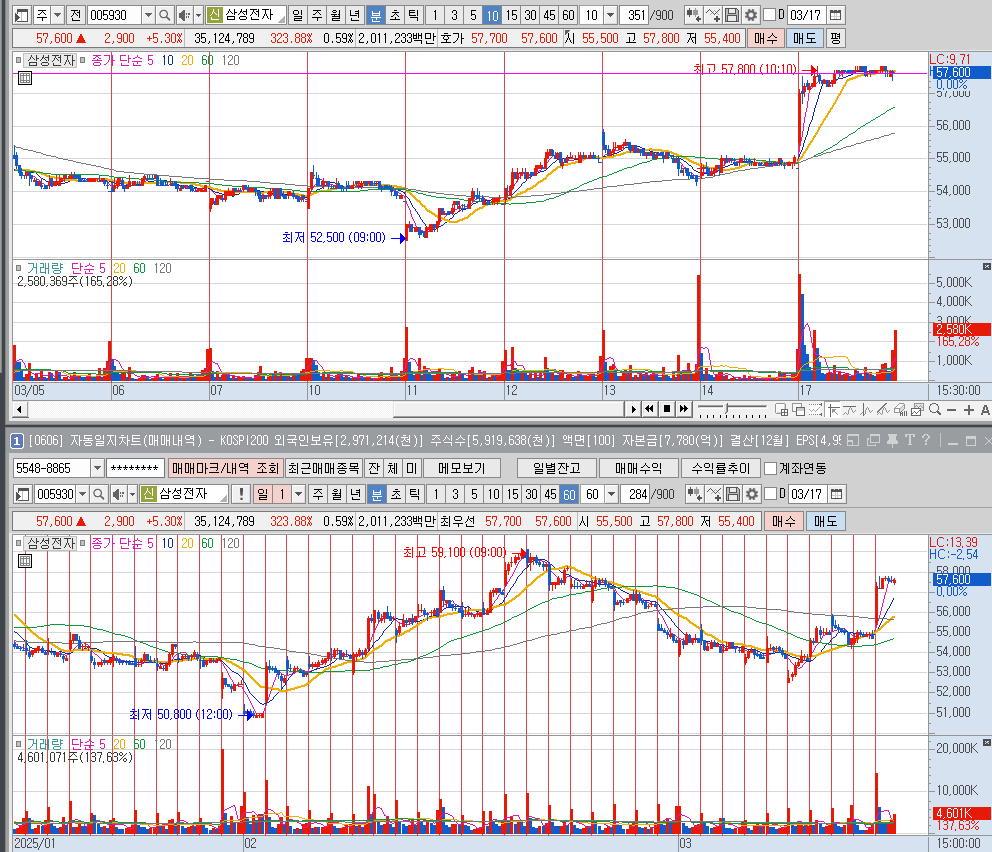Open the 005930 code dropdown in lower chart
Viewport: 992px width, 852px height.
(82, 494)
